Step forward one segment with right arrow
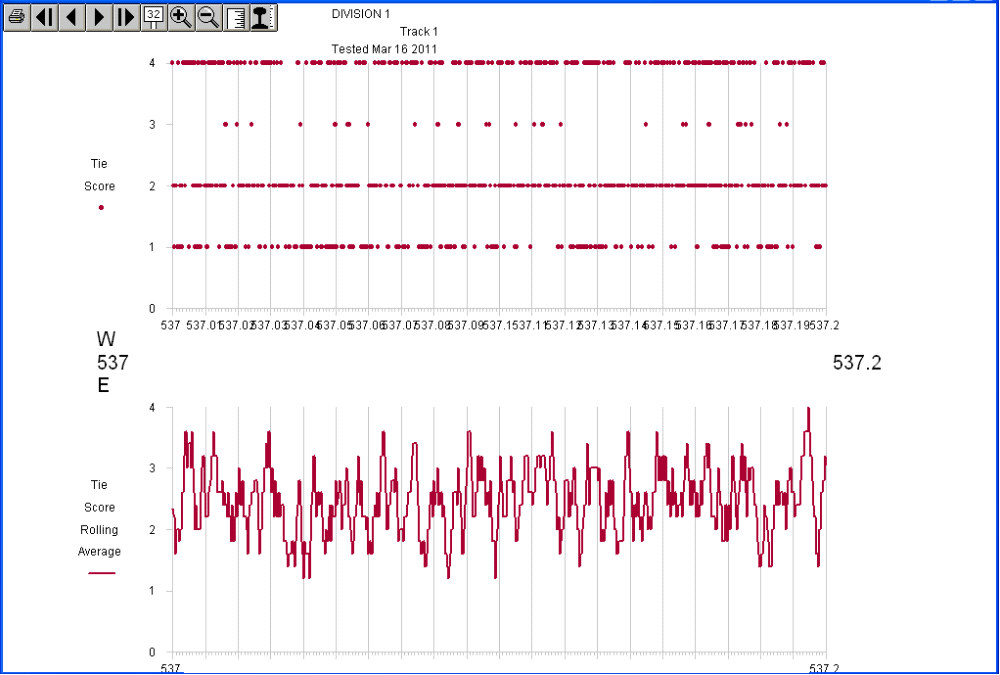The width and height of the screenshot is (1000, 675). [99, 17]
